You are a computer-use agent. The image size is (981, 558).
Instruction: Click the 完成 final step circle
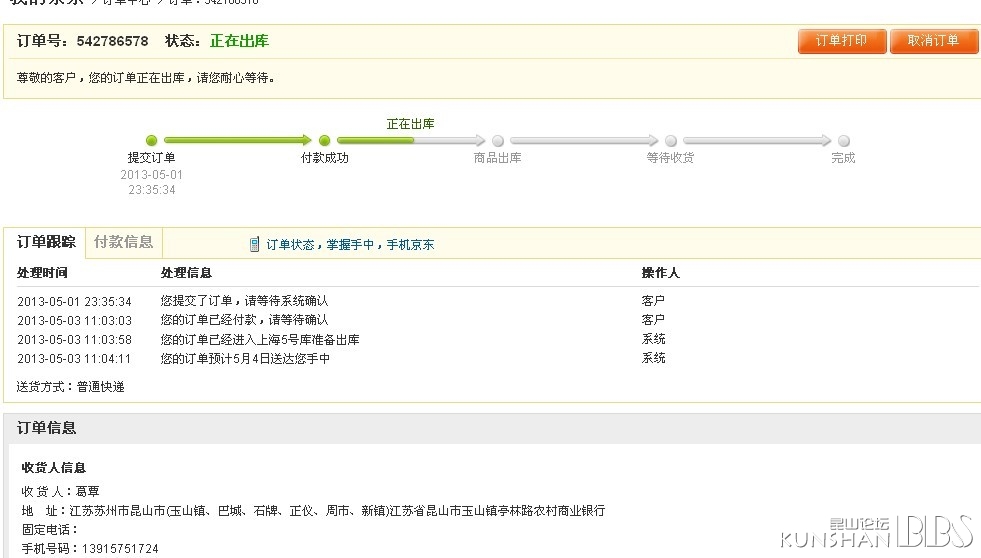[x=844, y=141]
